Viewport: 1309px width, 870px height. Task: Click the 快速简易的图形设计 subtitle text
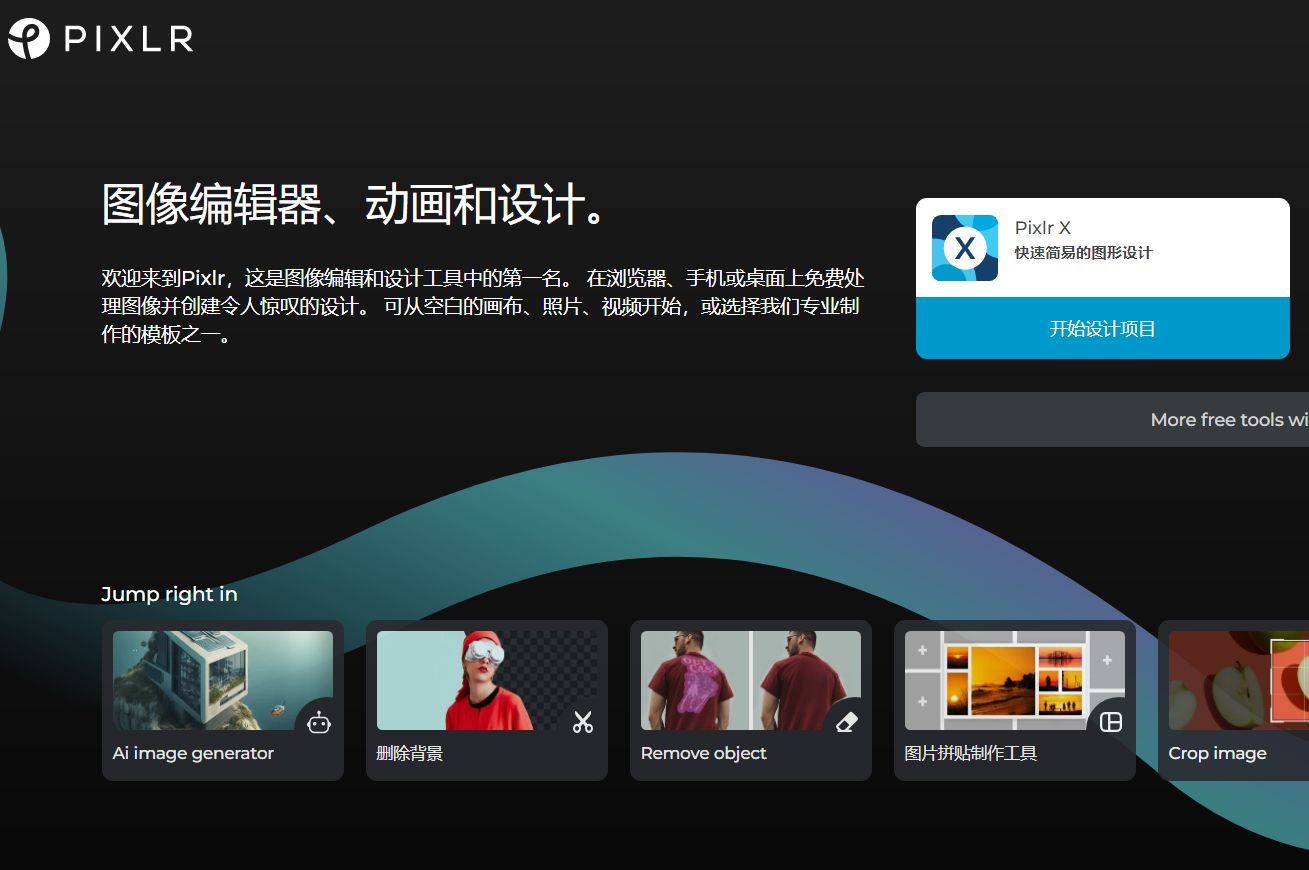pos(1084,253)
